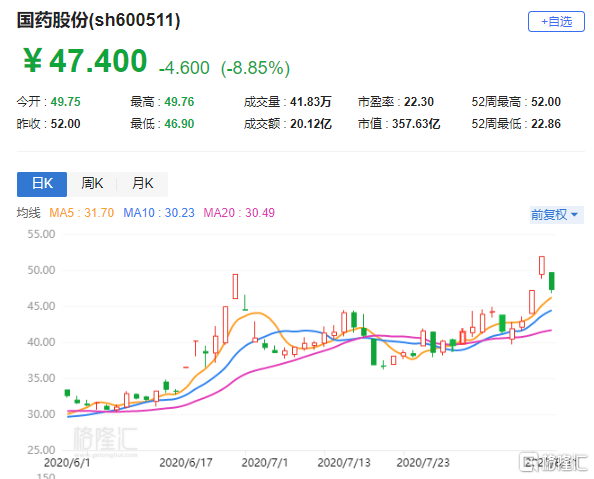Select the 市盈率 value 22.30
The height and width of the screenshot is (479, 594).
(x=419, y=102)
